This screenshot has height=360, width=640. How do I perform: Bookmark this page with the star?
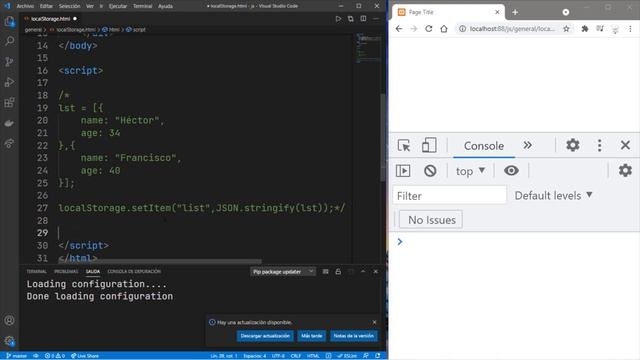pyautogui.click(x=566, y=29)
